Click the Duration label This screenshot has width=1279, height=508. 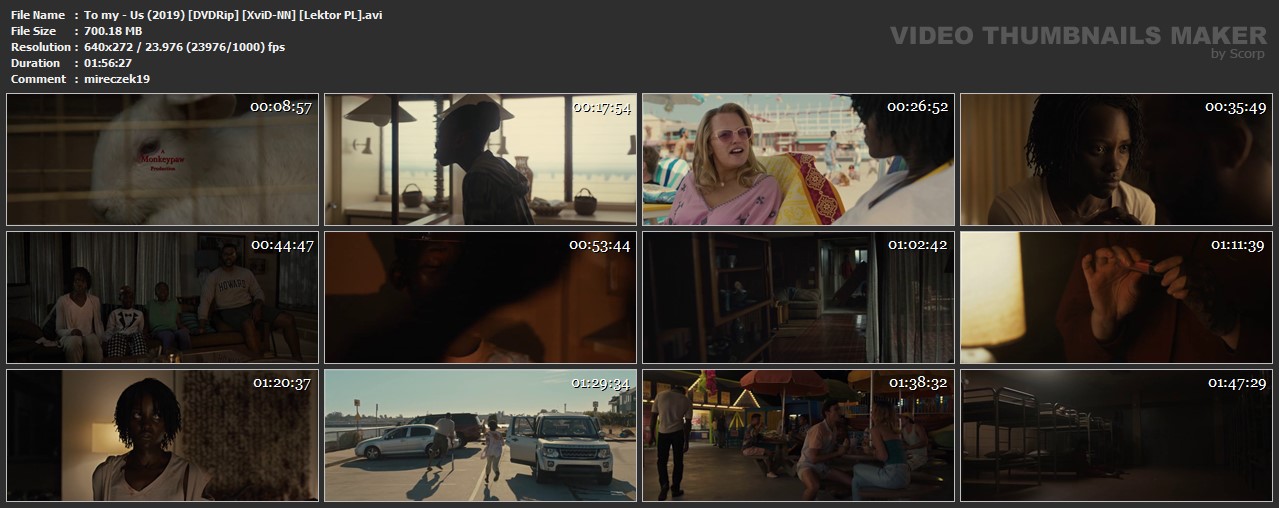[x=35, y=63]
